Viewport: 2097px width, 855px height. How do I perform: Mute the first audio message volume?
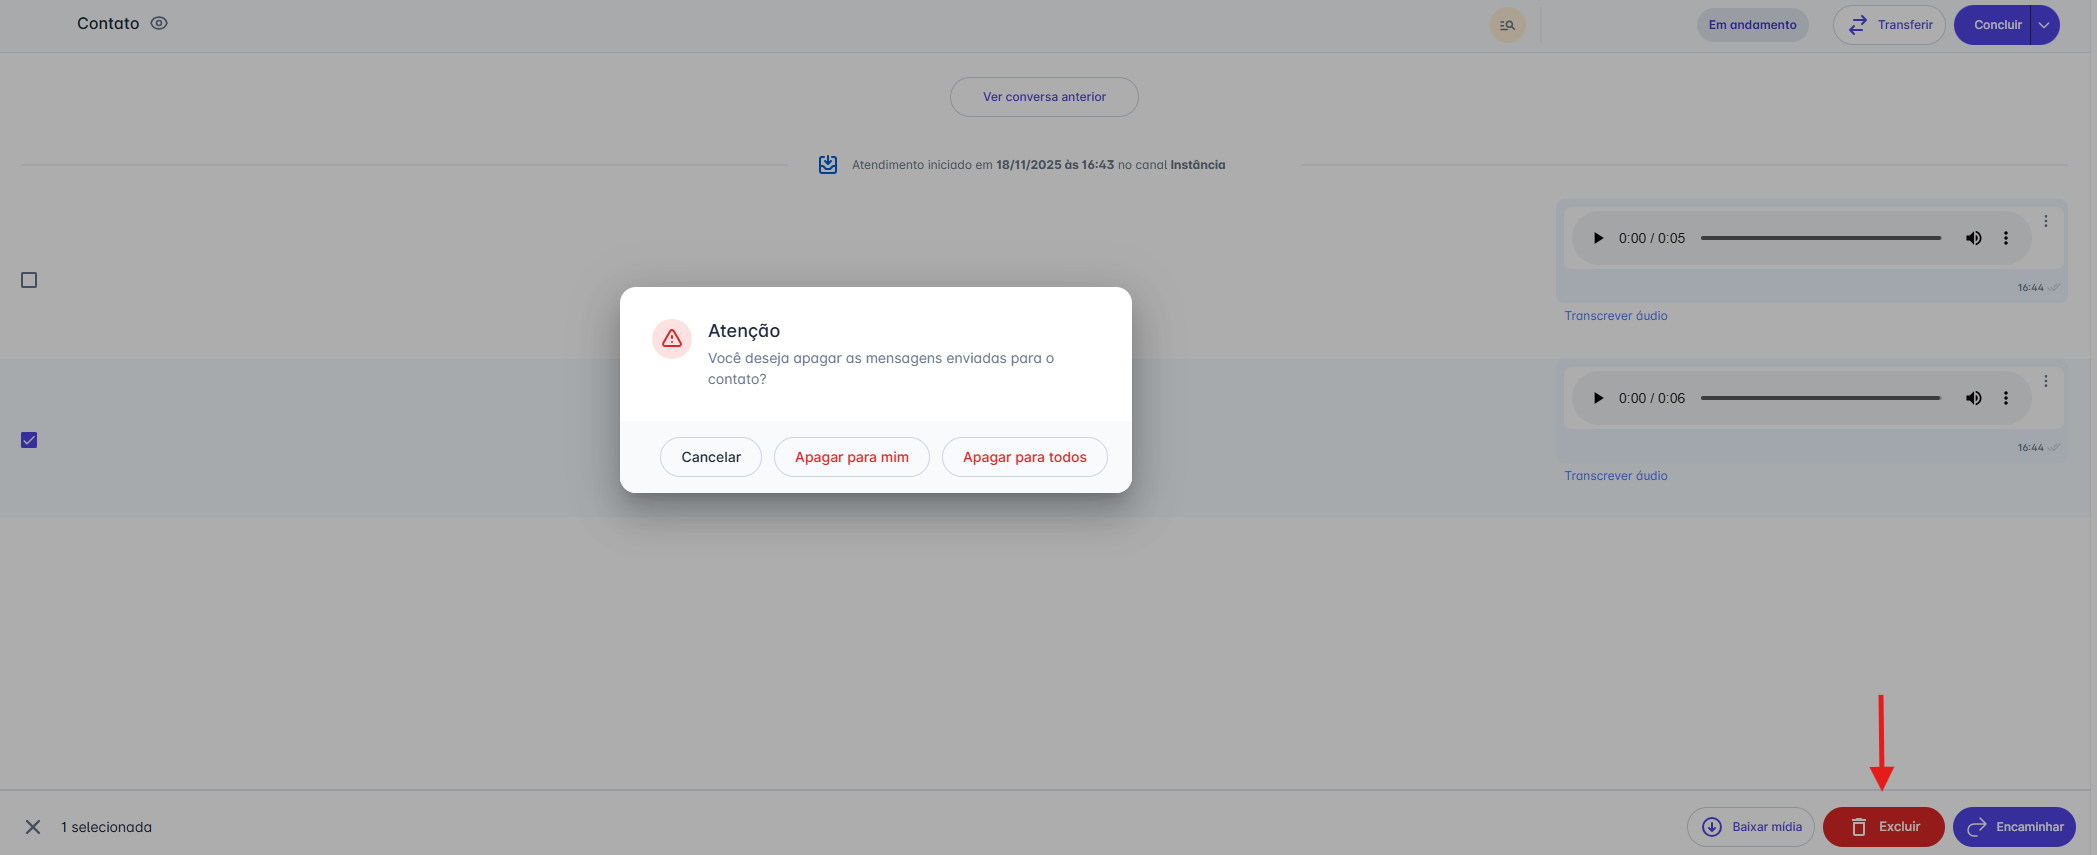click(x=1973, y=238)
